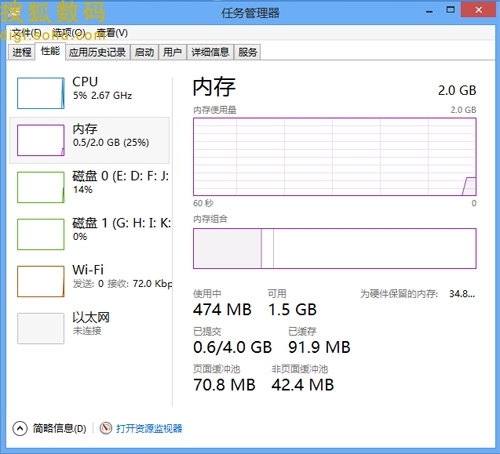
Task: Select the 以太网 Ethernet thumbnail
Action: pyautogui.click(x=41, y=328)
